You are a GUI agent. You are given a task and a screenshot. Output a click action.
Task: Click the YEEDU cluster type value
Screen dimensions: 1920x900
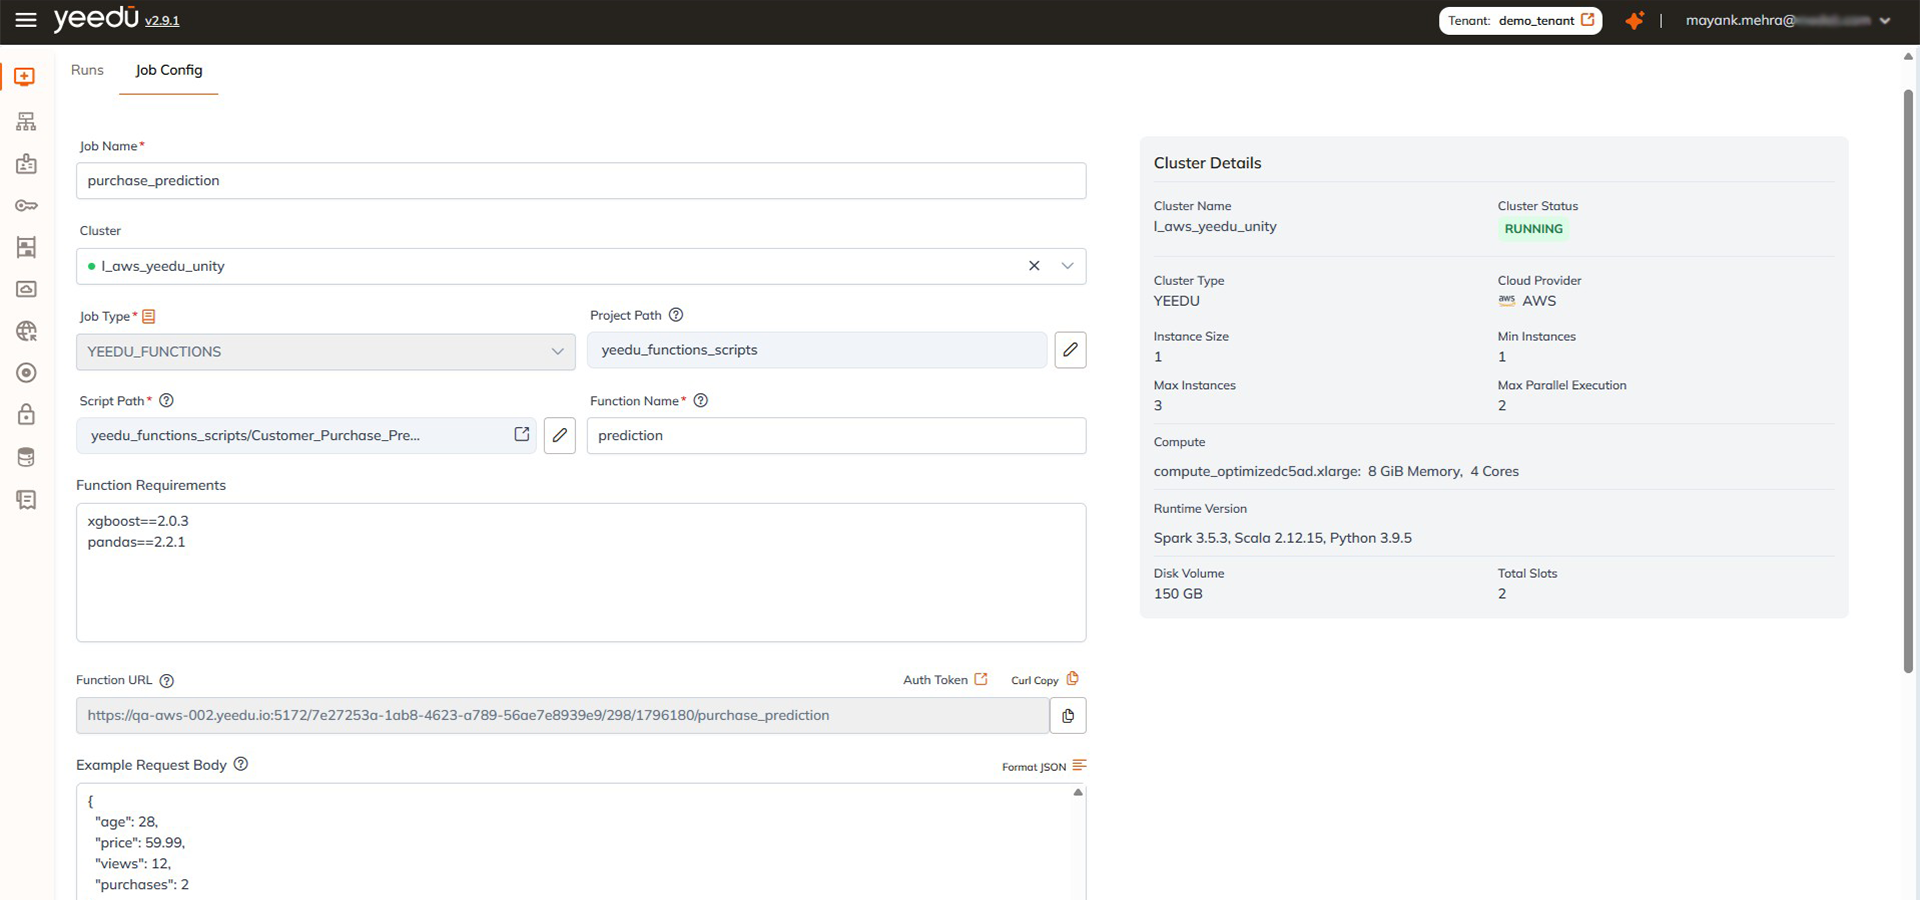(1177, 301)
